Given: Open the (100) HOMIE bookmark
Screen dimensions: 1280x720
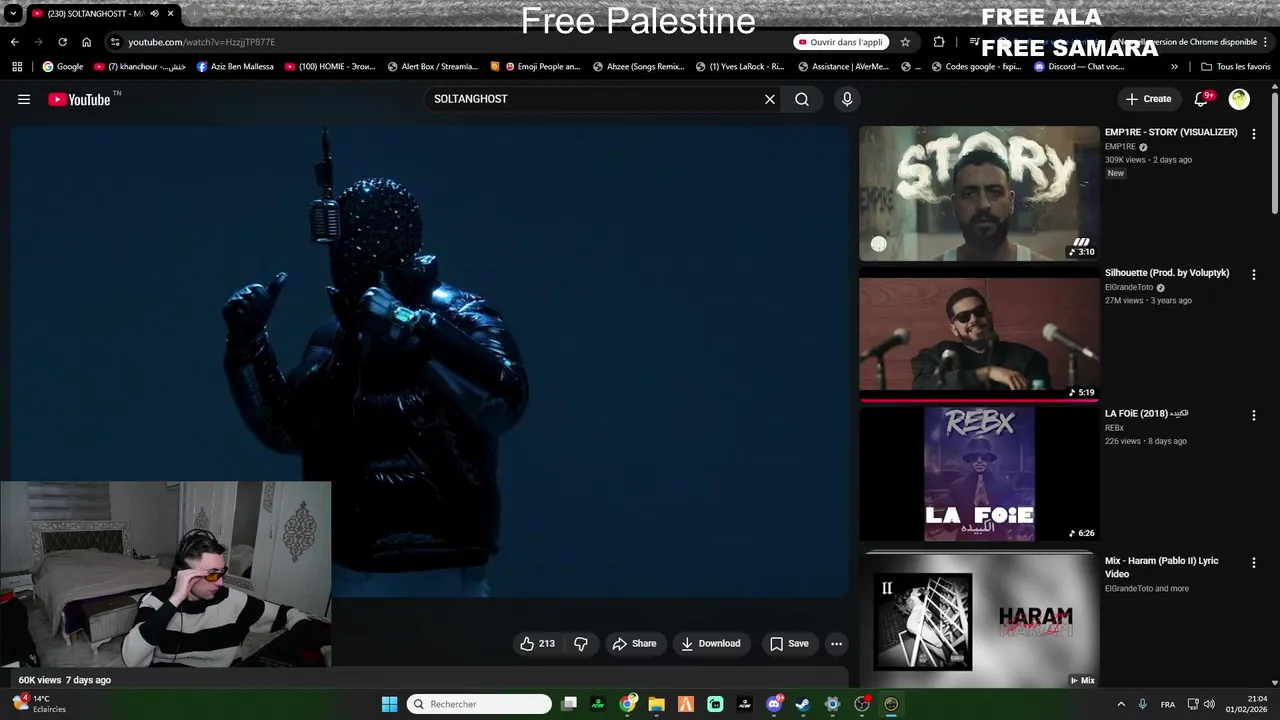Looking at the screenshot, I should (x=330, y=67).
